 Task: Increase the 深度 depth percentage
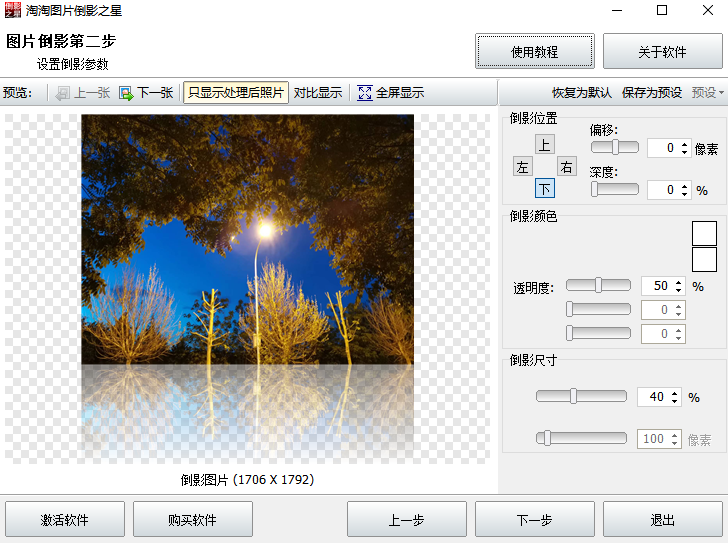tap(684, 186)
